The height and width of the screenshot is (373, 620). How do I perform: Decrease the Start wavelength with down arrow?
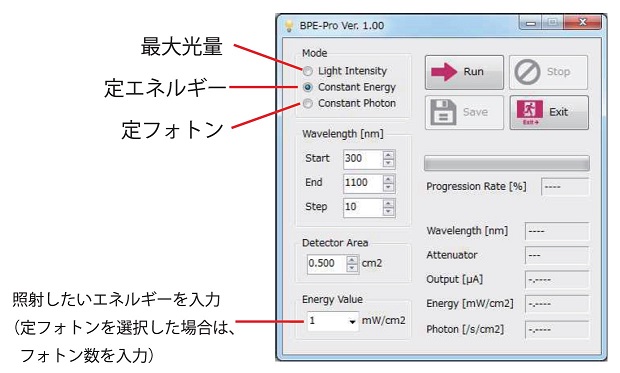[x=388, y=163]
